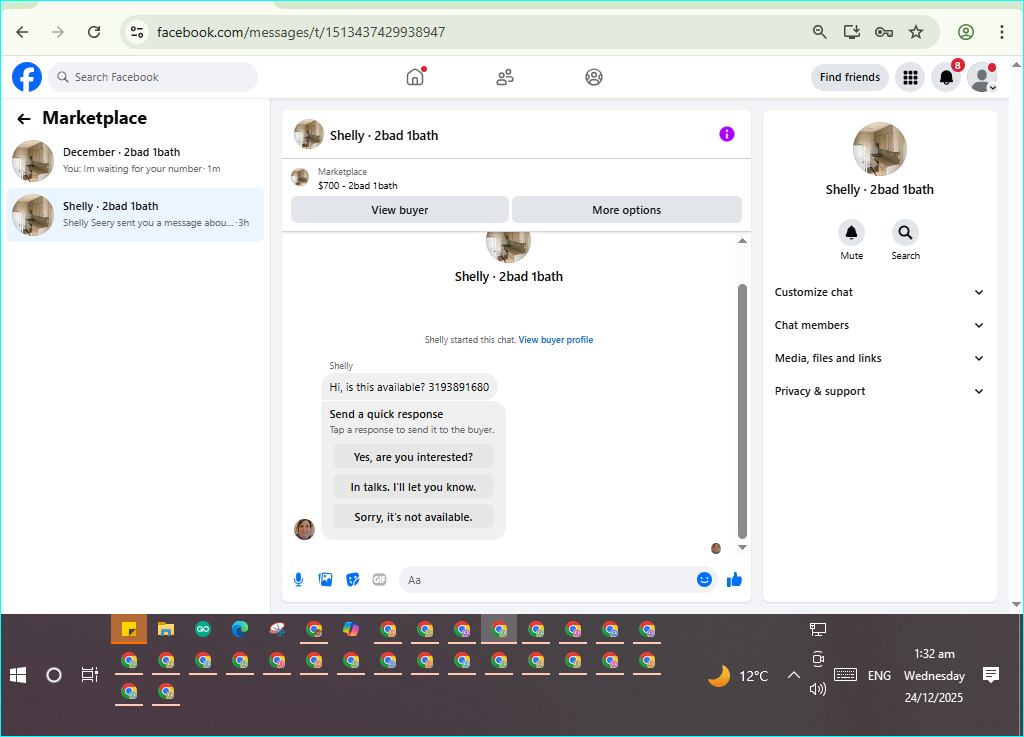
Task: Click the chat scrollbar up arrow
Action: click(742, 241)
